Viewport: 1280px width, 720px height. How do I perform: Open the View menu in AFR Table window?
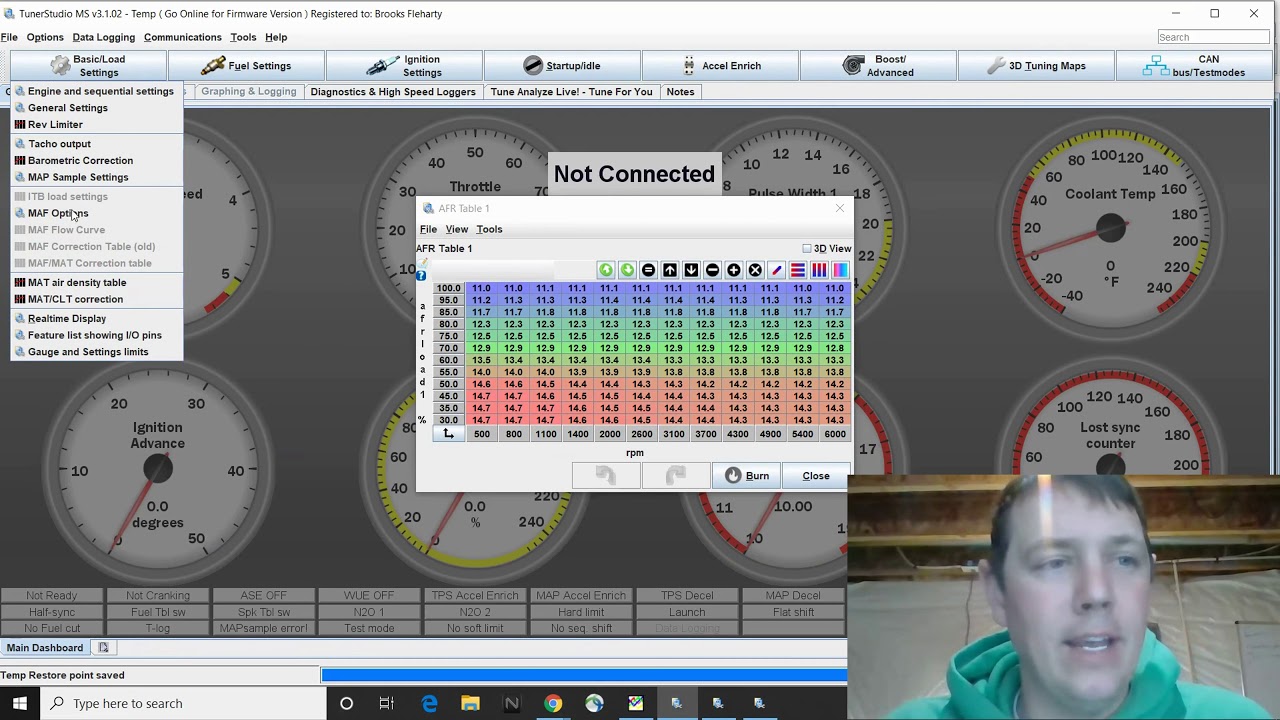[x=456, y=229]
